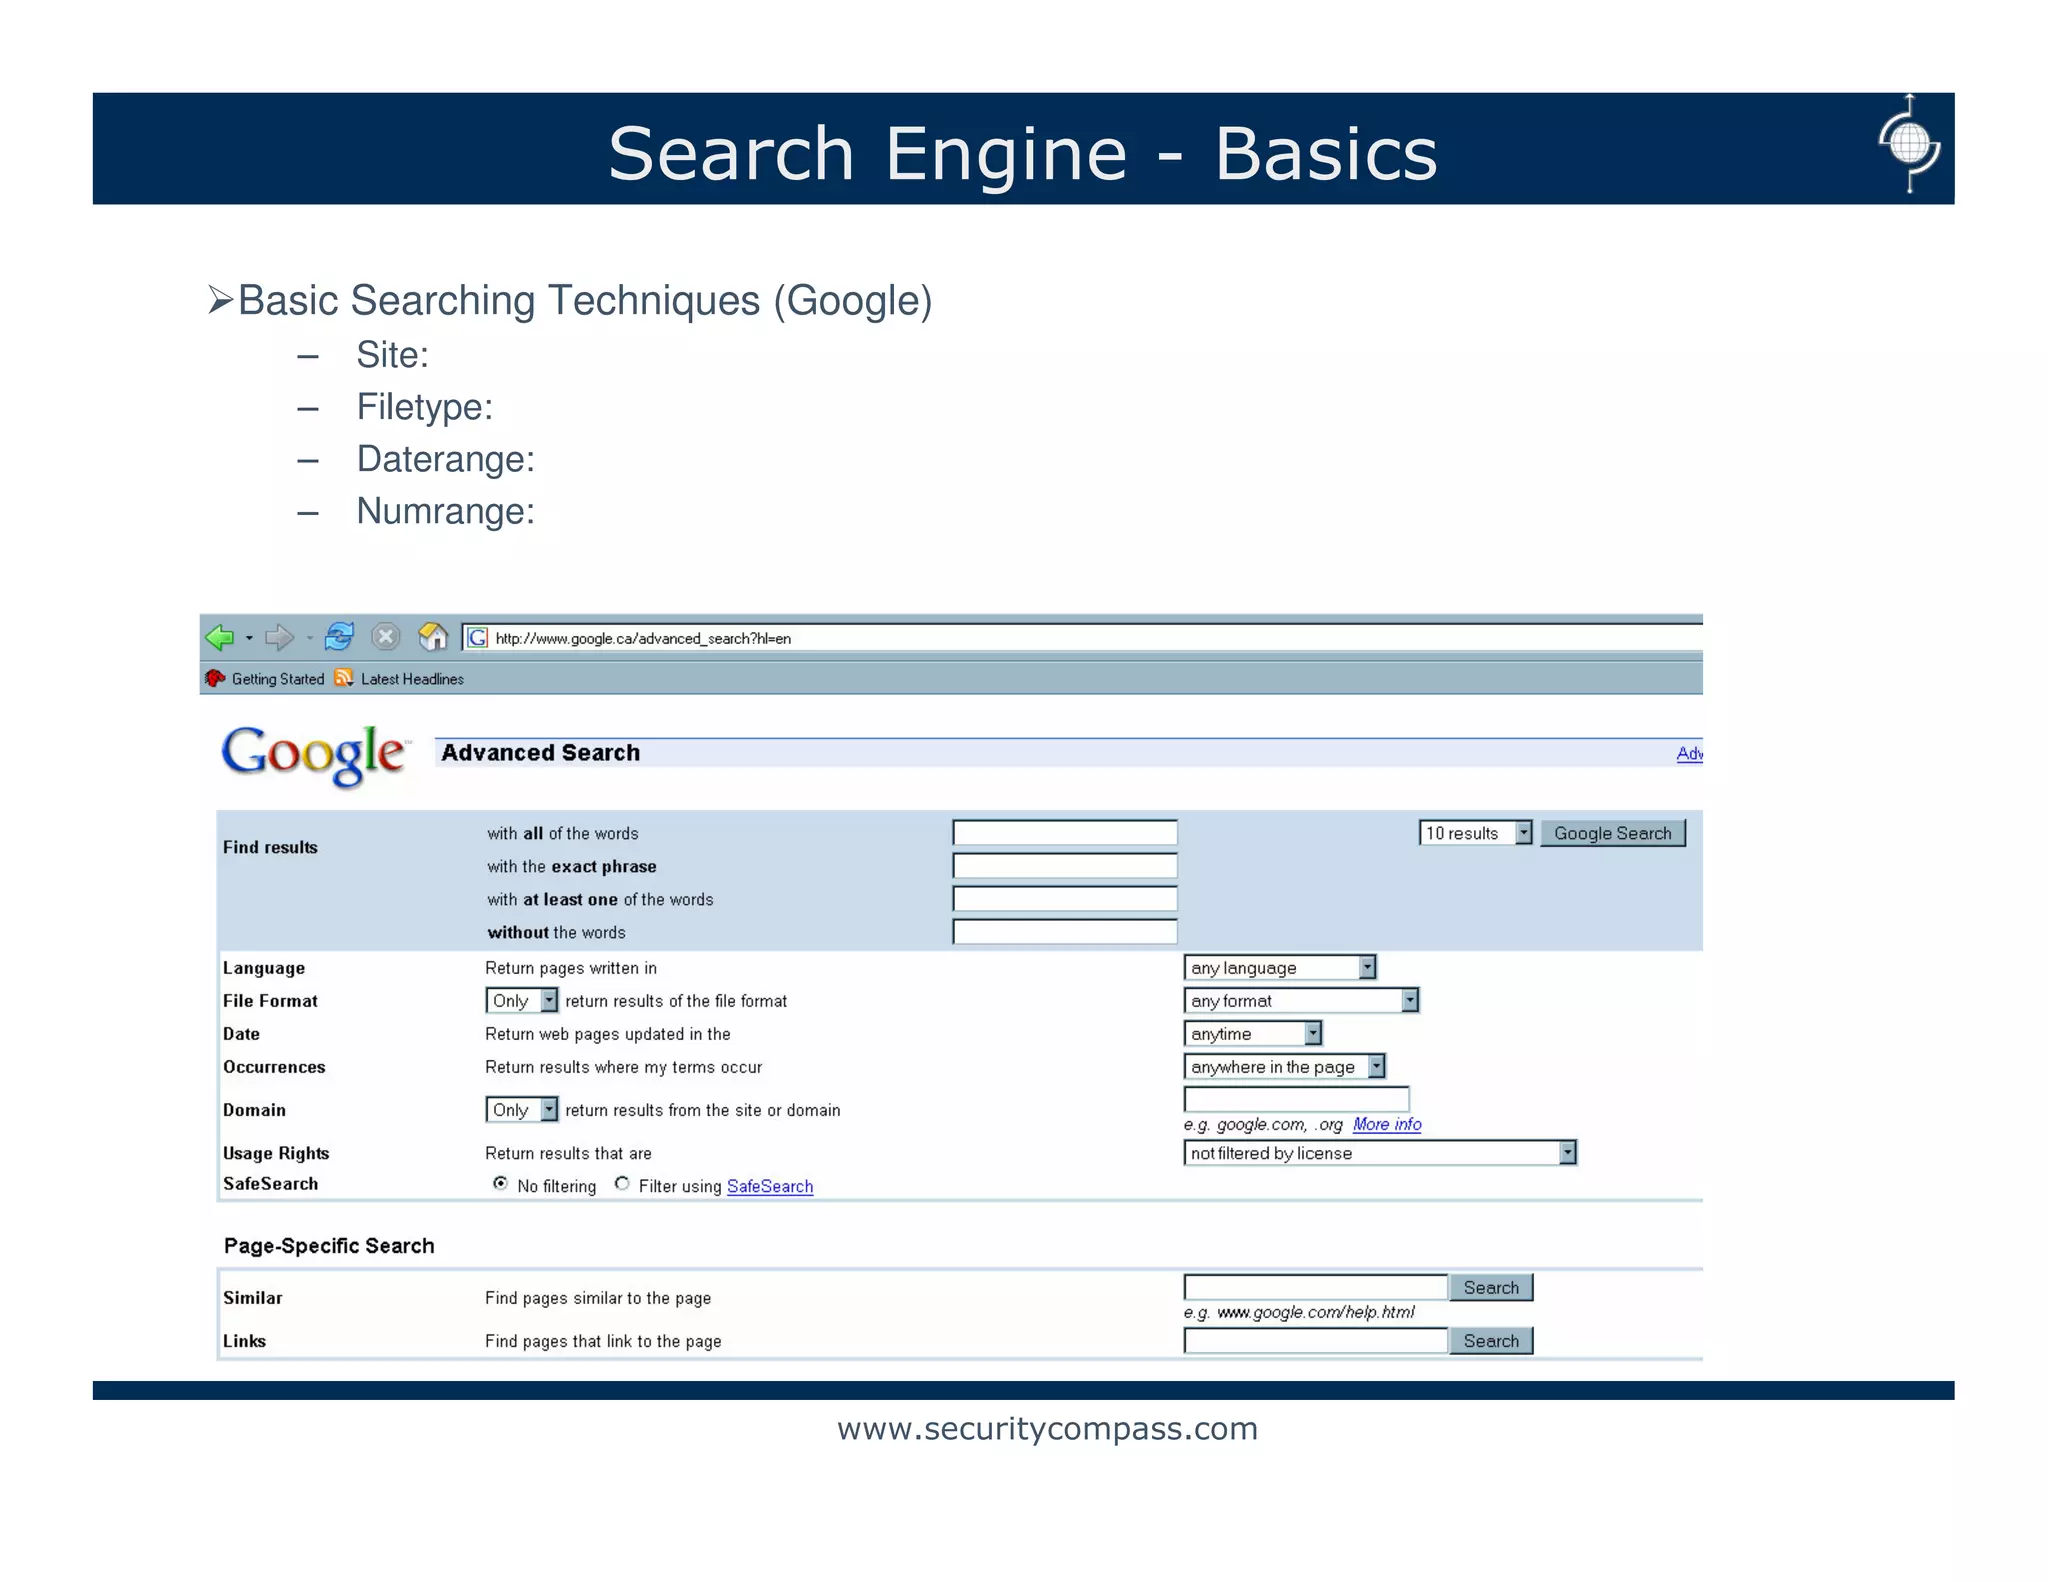Click the compass logo in slide header

tap(1909, 144)
